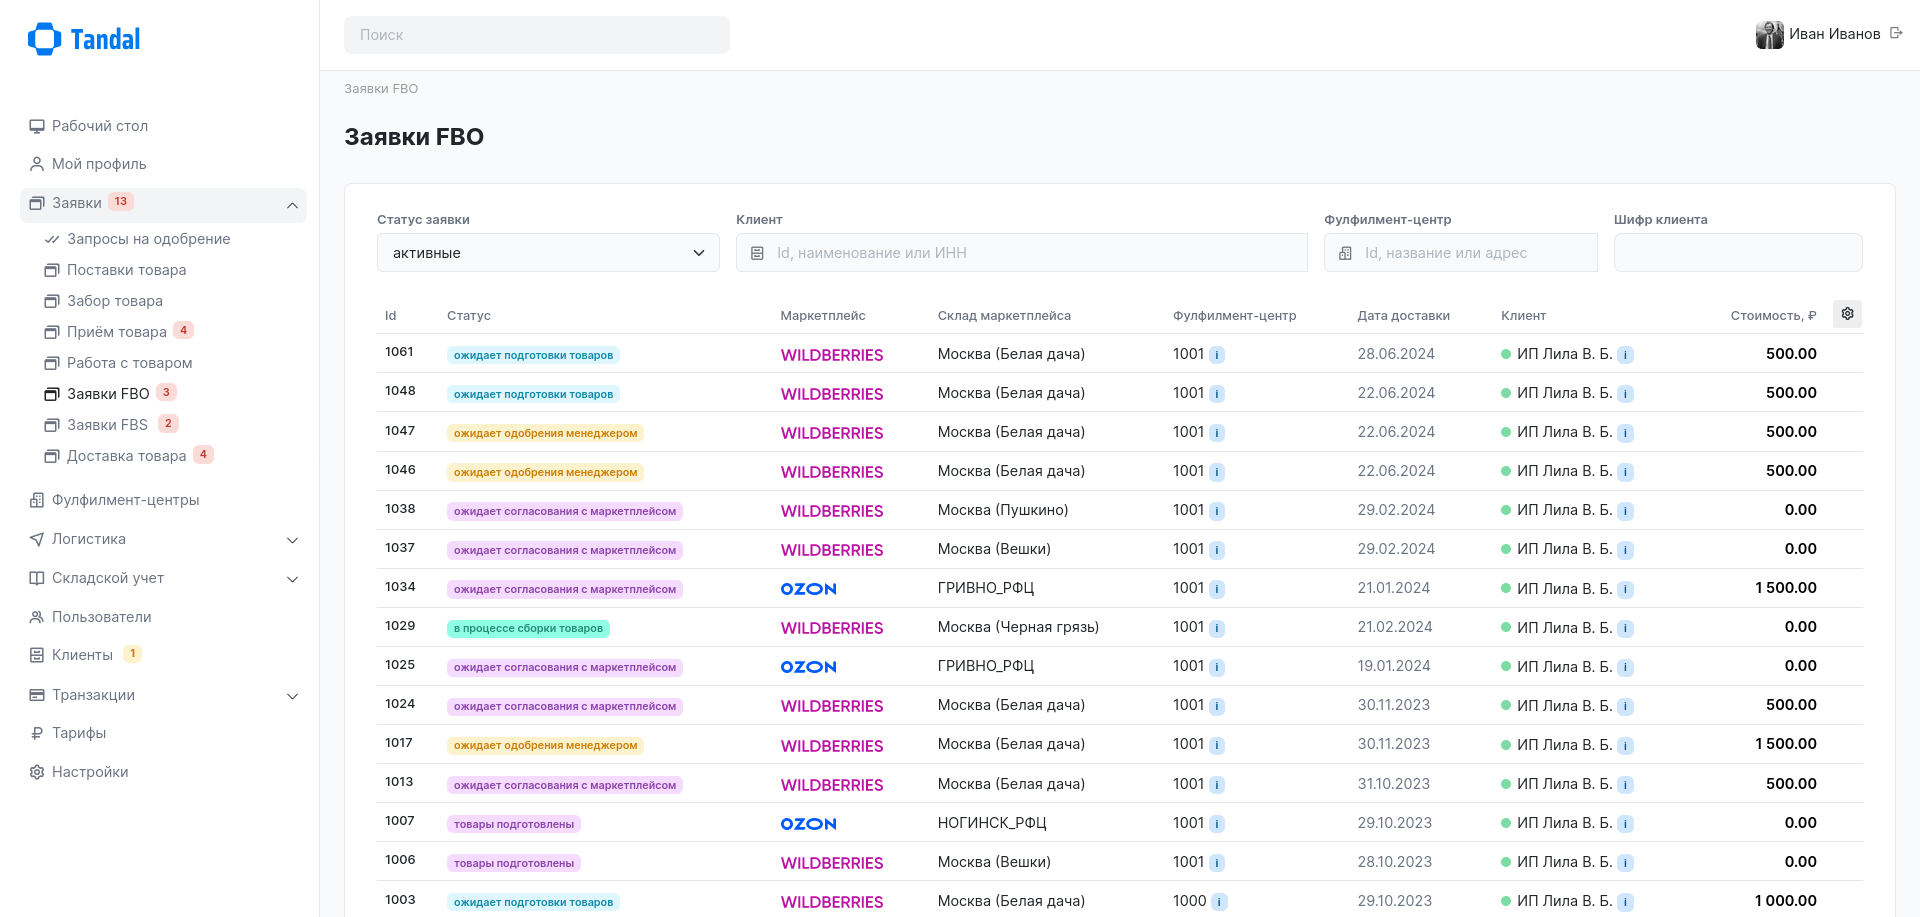Click the OZON logo in row 1007

click(808, 824)
